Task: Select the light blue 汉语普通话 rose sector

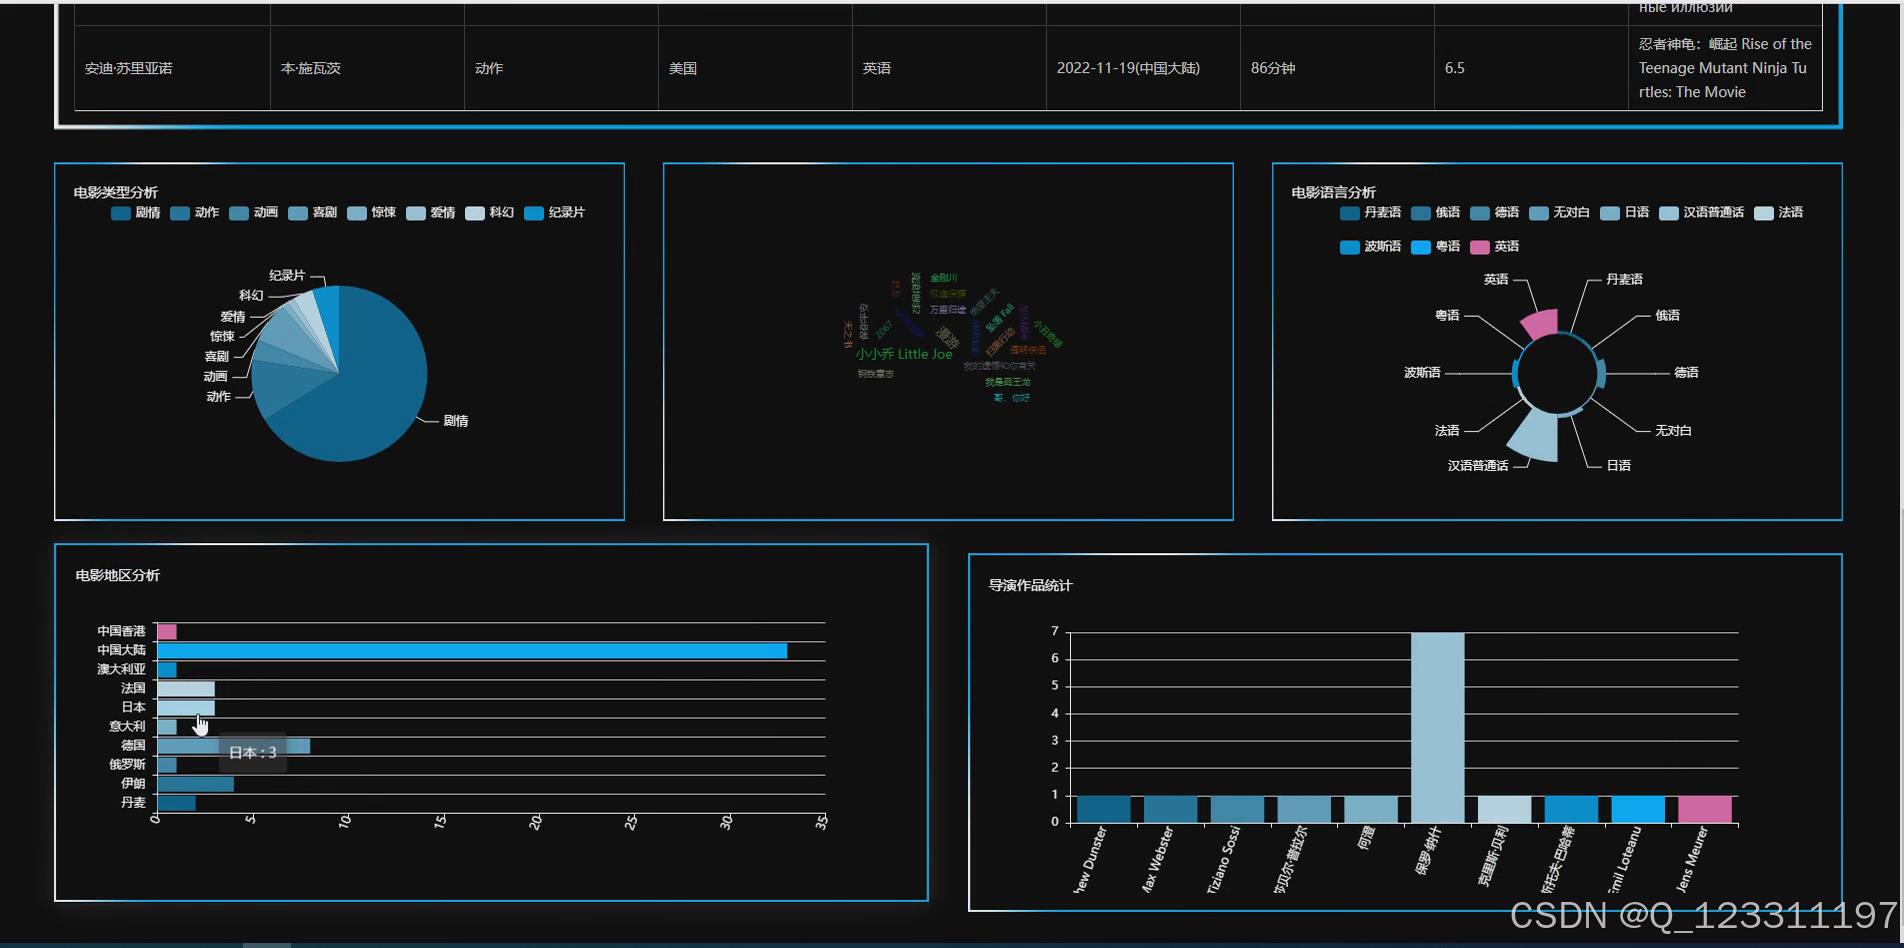Action: (1536, 438)
